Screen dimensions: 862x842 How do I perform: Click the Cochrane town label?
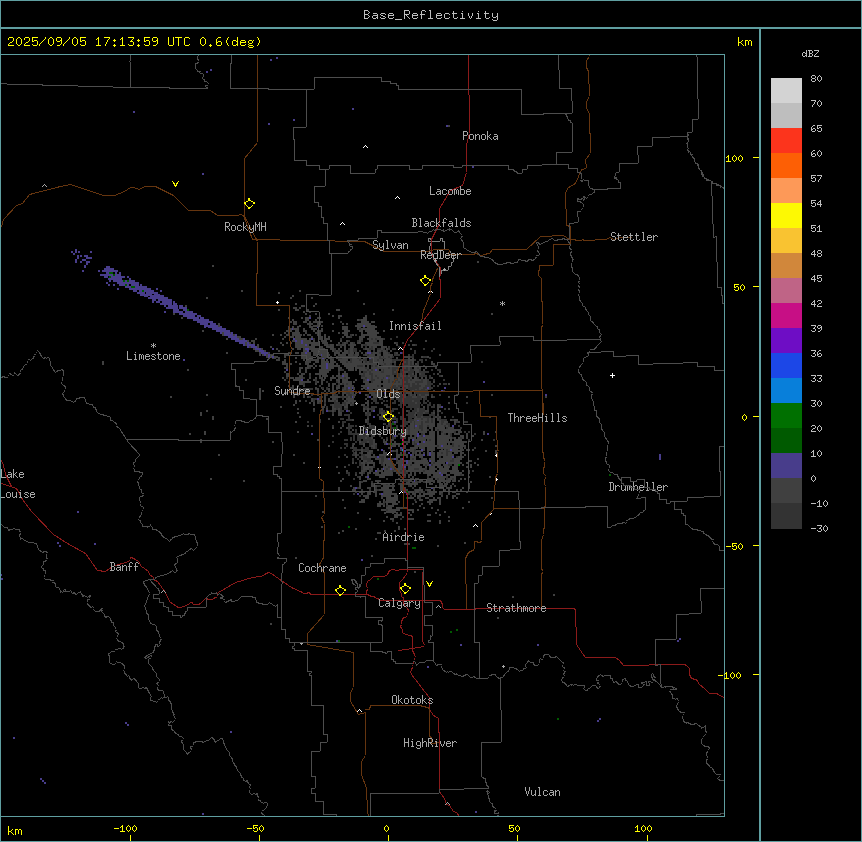tap(322, 568)
